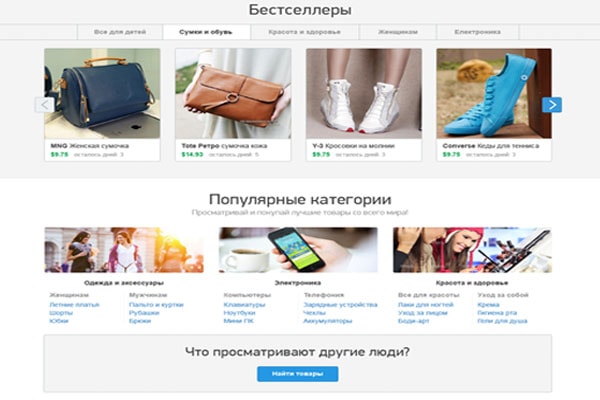This screenshot has width=600, height=400.
Task: Open the 'Лаки для ногтей' link
Action: coord(426,305)
